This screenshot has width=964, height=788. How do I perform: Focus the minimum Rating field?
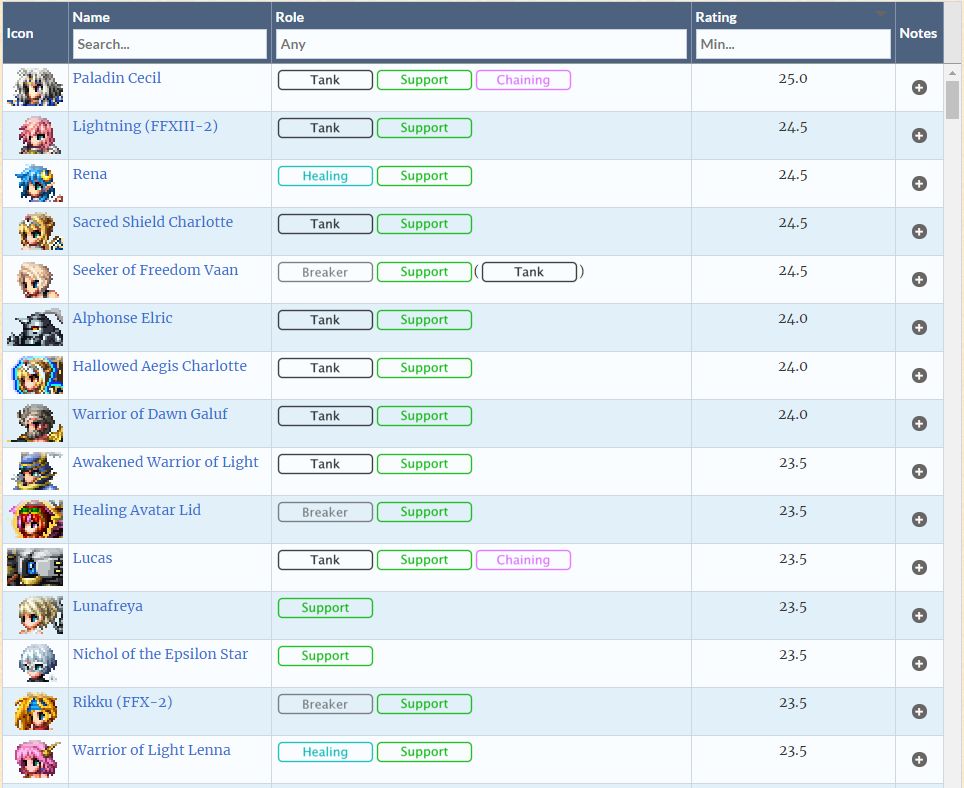793,44
